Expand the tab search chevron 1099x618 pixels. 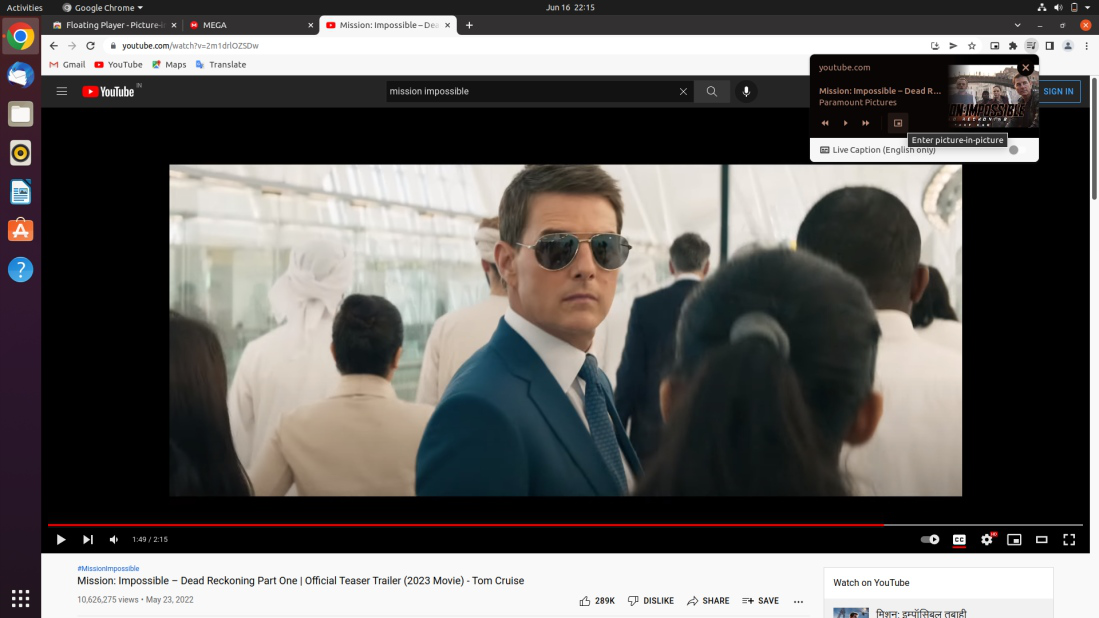click(1018, 25)
